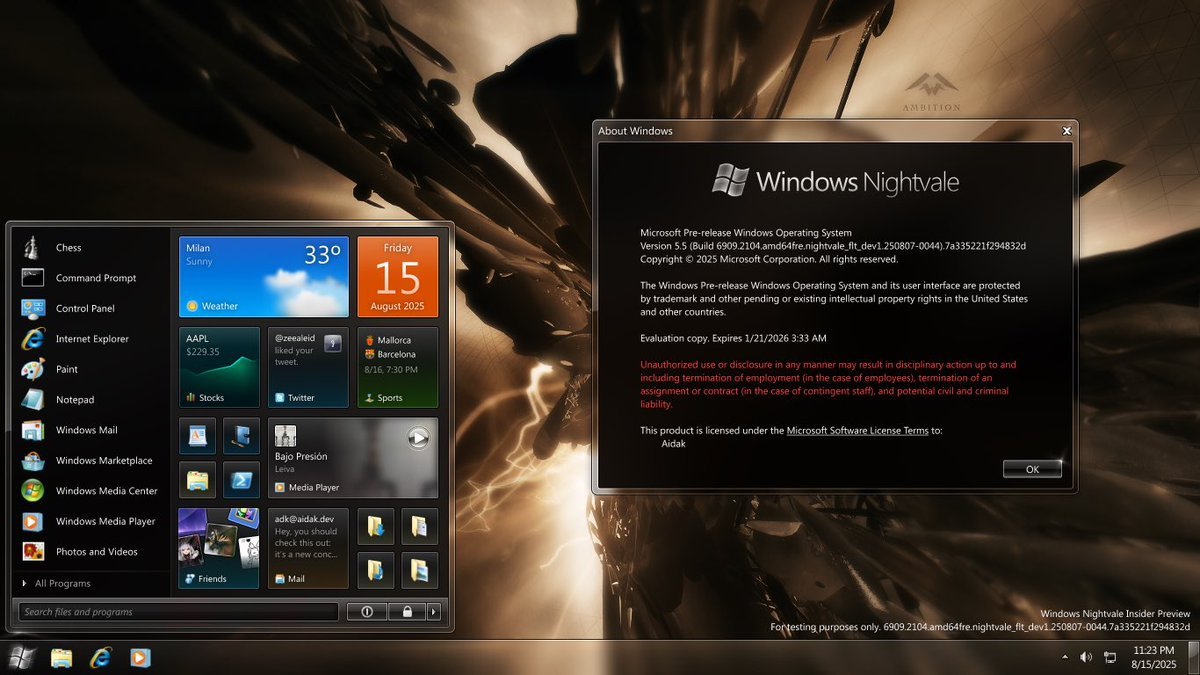The width and height of the screenshot is (1200, 675).
Task: Close the About Windows dialog
Action: [x=1067, y=130]
